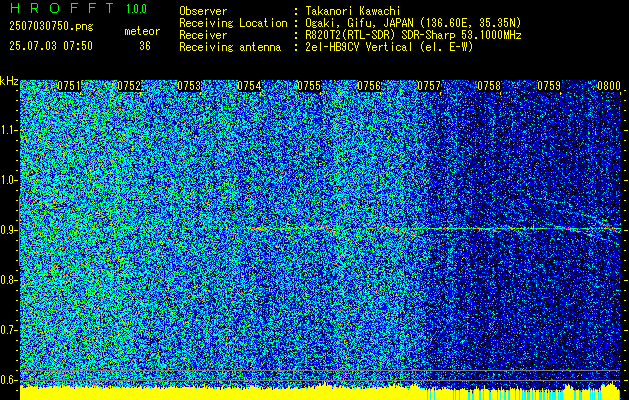Click the 0753 time marker
Image resolution: width=629 pixels, height=400 pixels.
pos(189,86)
